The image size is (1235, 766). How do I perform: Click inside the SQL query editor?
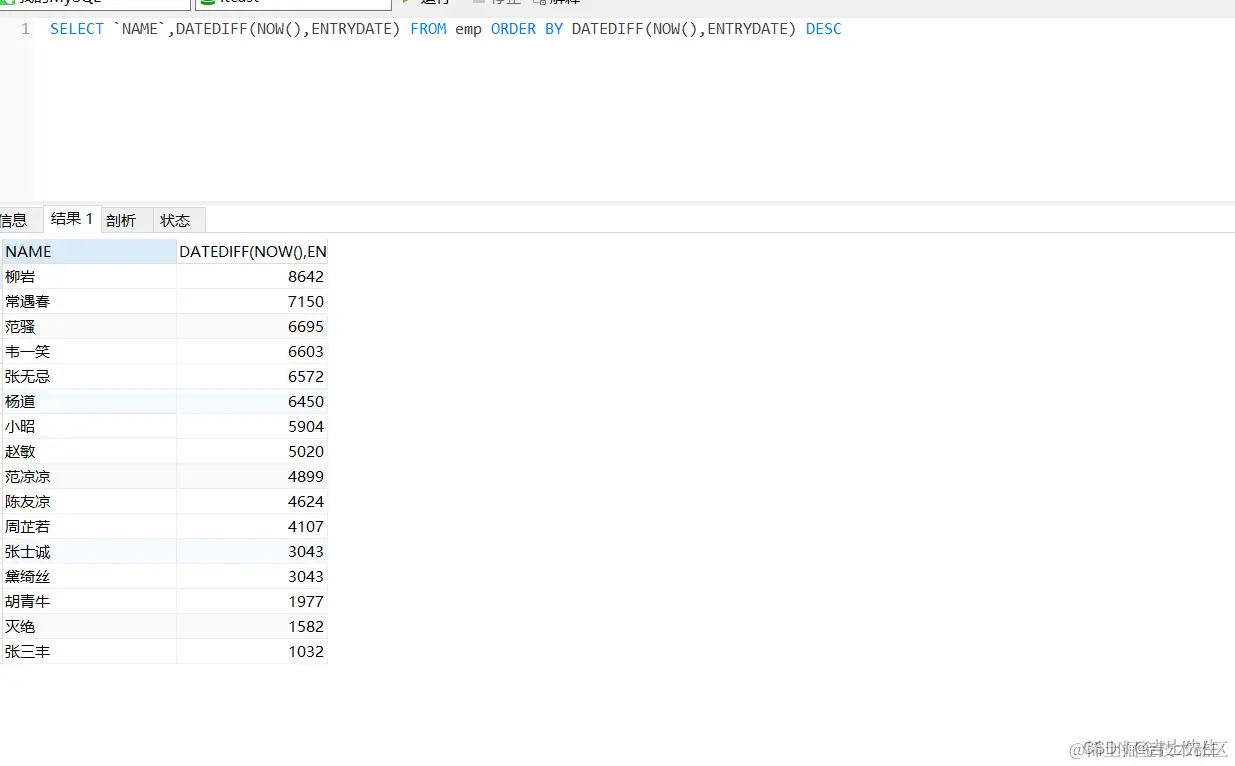[634, 110]
